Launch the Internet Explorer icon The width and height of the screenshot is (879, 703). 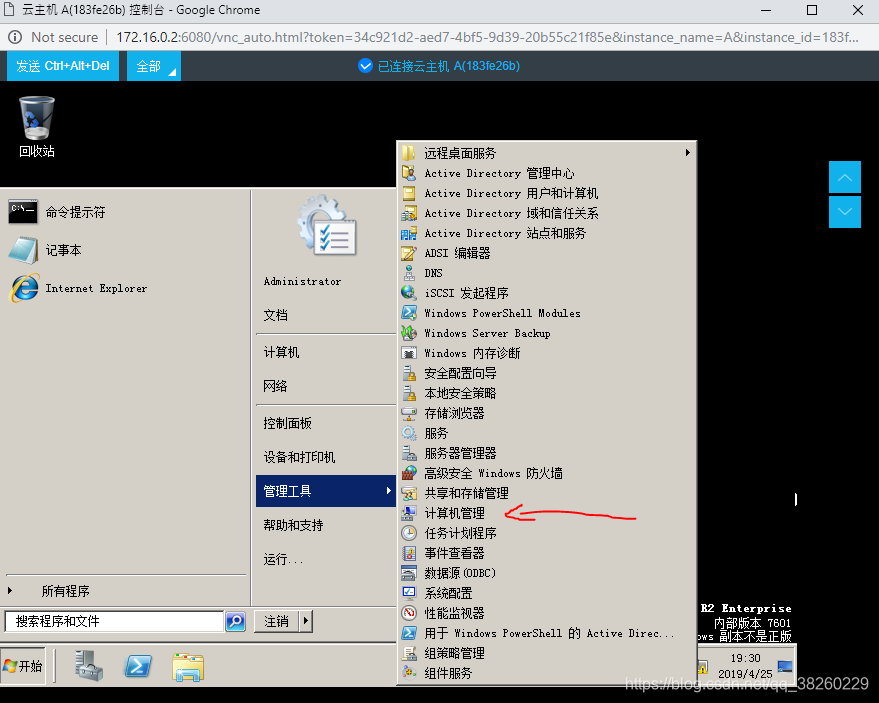pos(24,288)
